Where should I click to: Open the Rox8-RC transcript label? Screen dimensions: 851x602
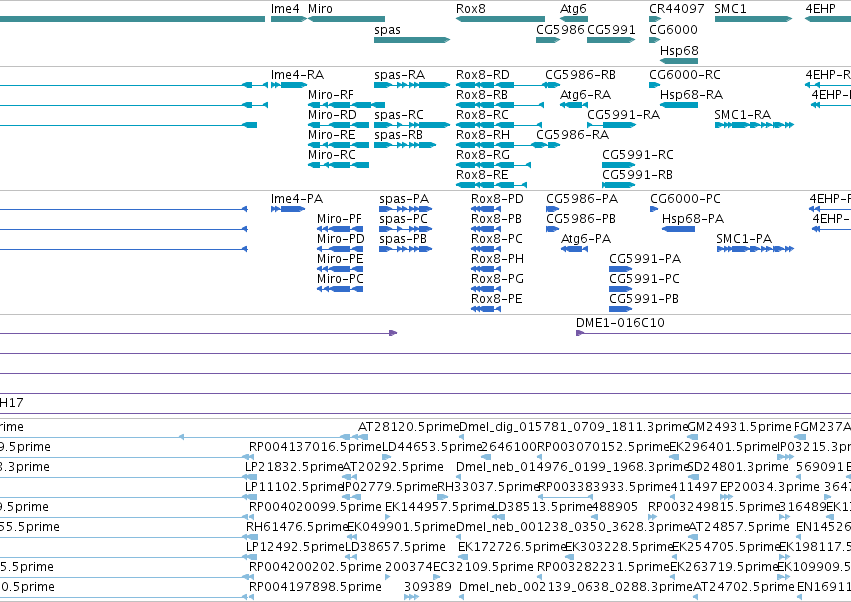482,115
